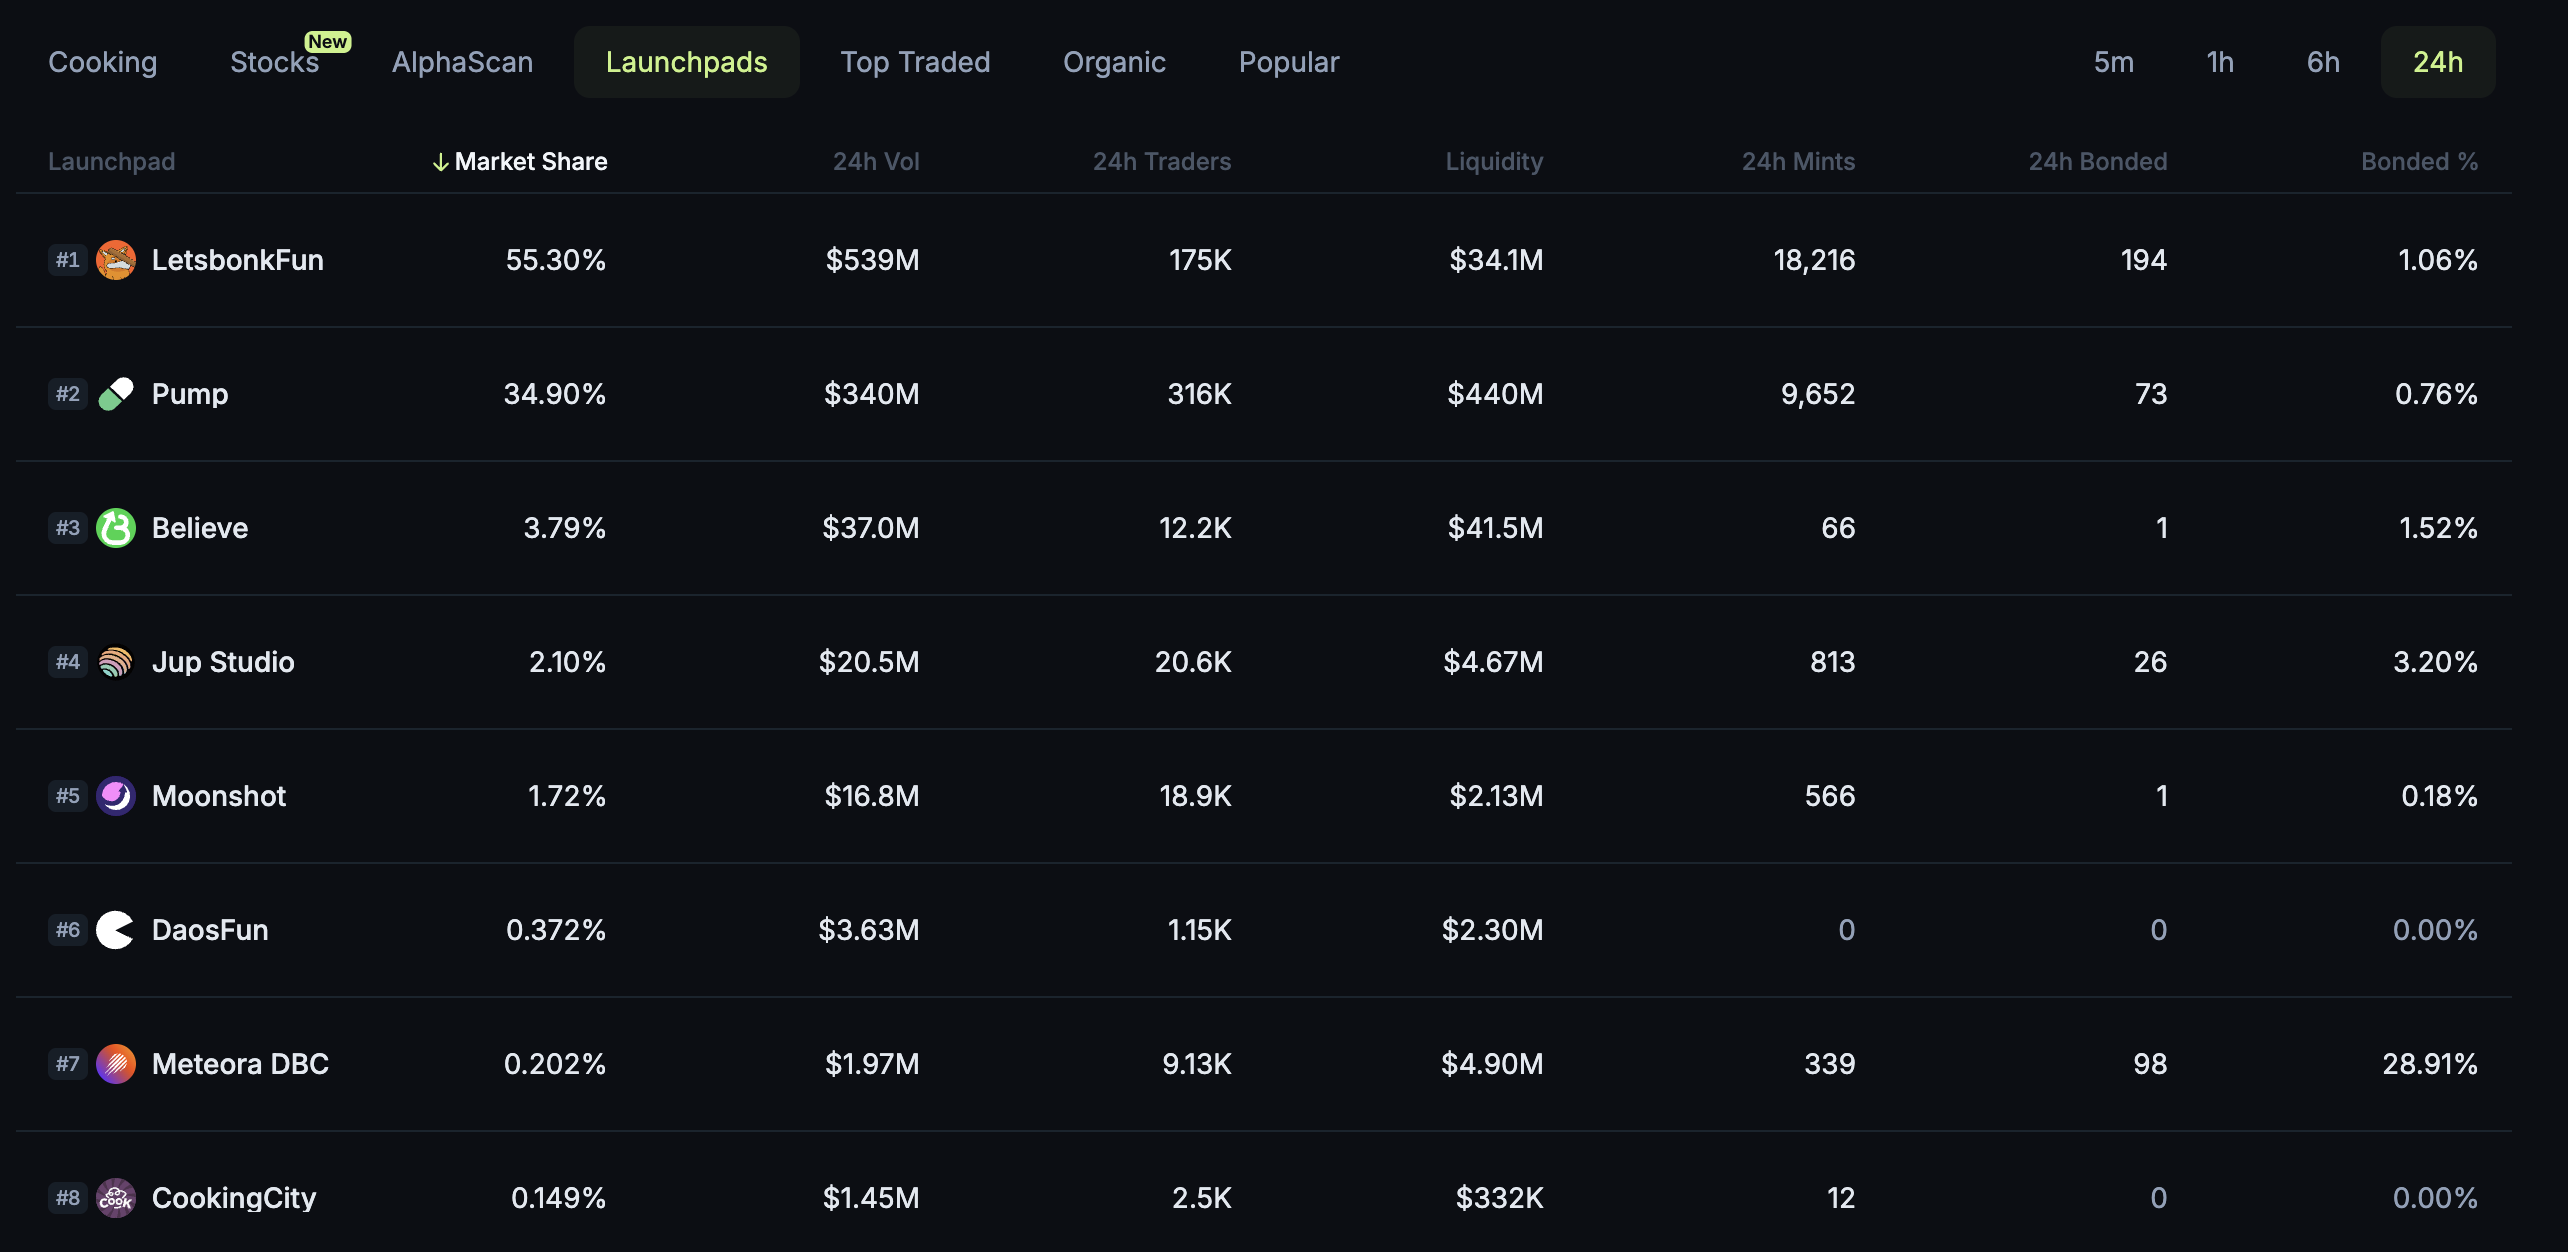The height and width of the screenshot is (1252, 2568).
Task: Open the Top Traded tab
Action: pos(915,62)
